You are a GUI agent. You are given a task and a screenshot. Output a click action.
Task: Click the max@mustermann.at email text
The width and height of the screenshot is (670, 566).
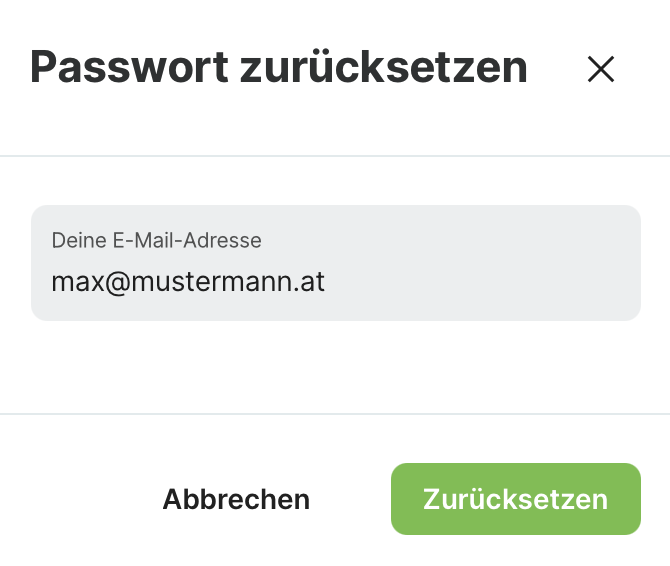tap(188, 282)
